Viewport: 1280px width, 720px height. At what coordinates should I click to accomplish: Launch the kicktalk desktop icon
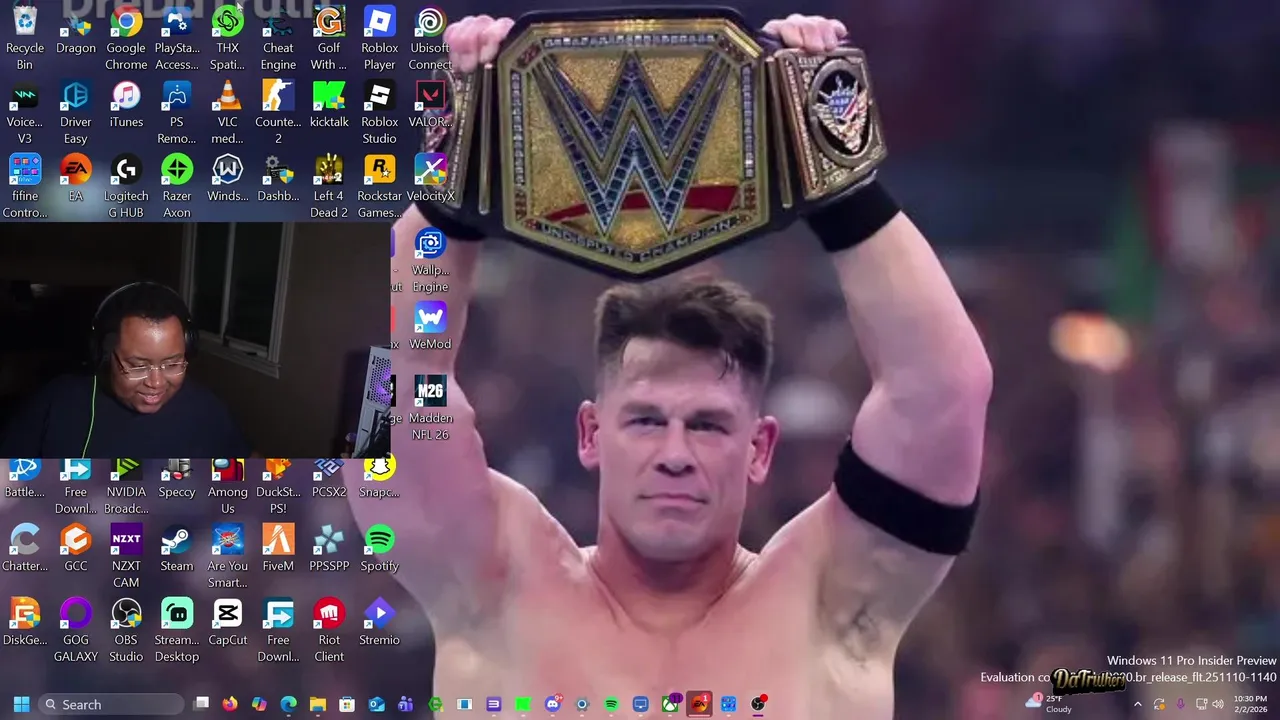point(329,105)
